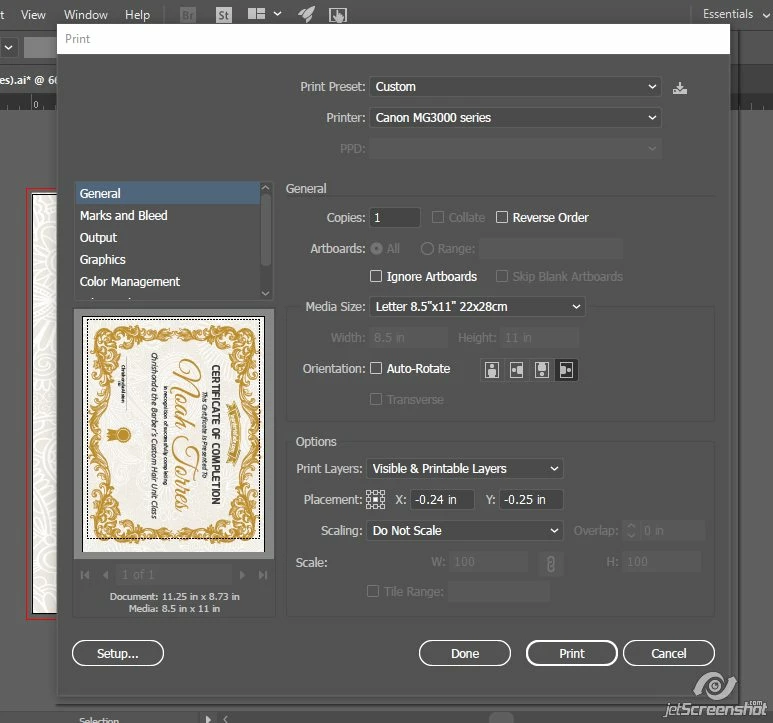Click the Media Width field
The width and height of the screenshot is (773, 723).
click(408, 338)
